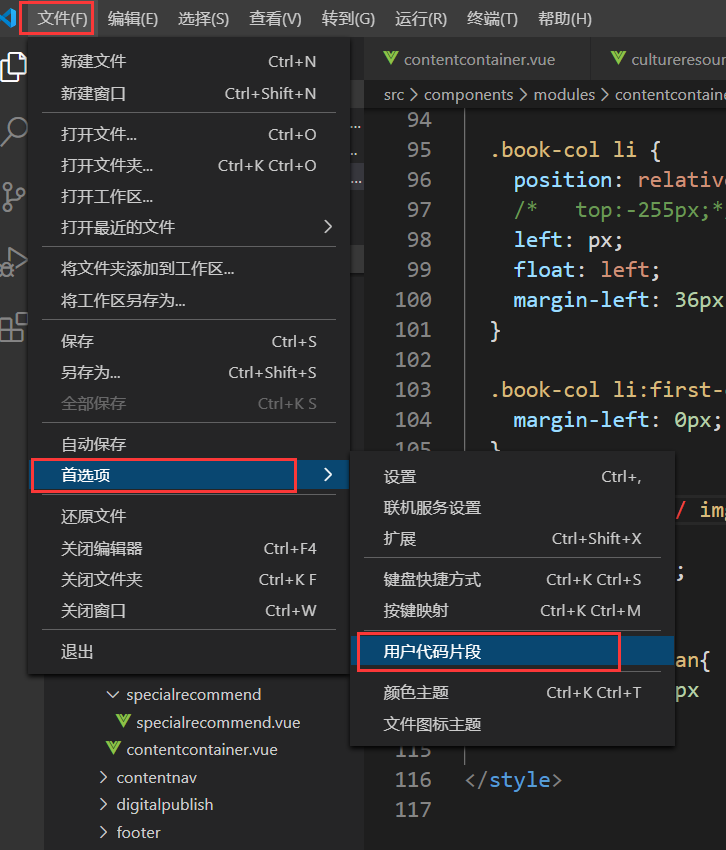Expand the 首选项 submenu
The width and height of the screenshot is (726, 850).
189,475
